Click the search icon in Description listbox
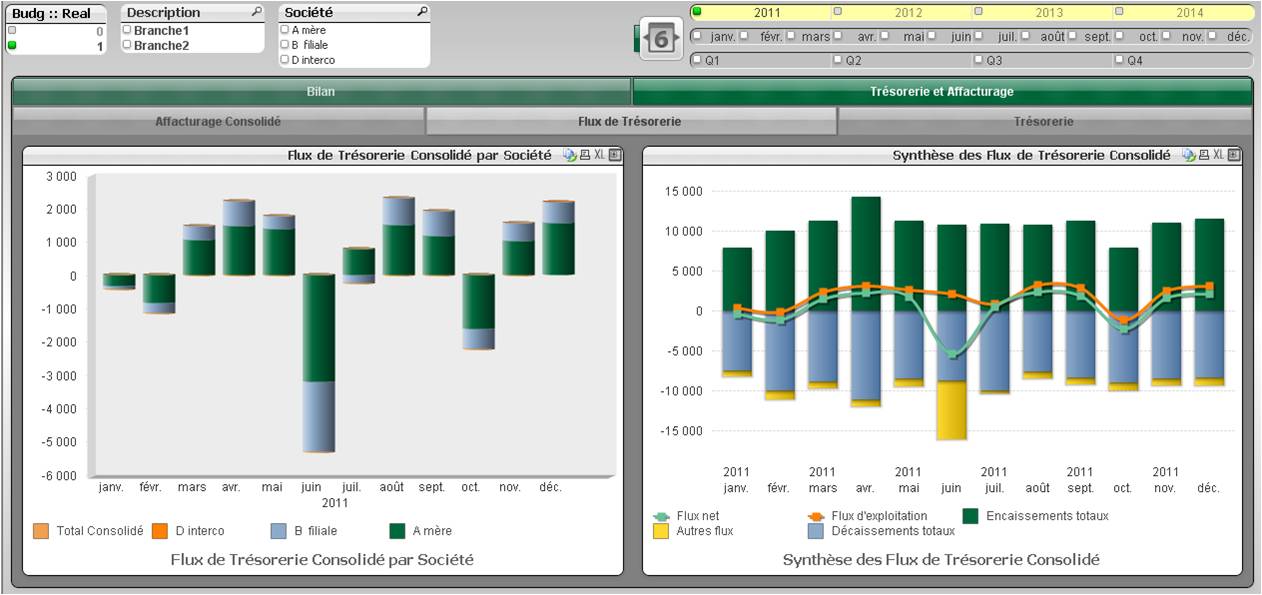Viewport: 1262px width, 595px height. 257,13
